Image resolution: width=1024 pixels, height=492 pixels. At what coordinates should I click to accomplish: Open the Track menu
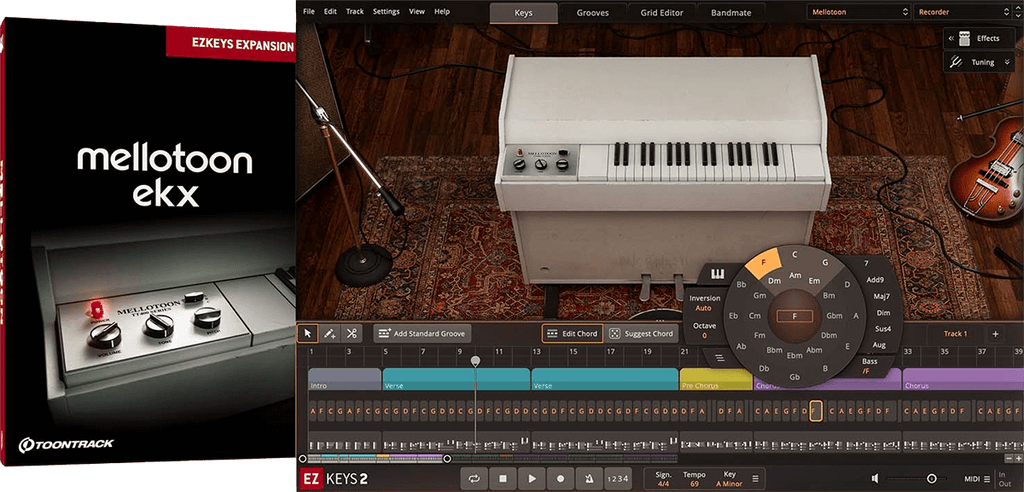(x=355, y=12)
